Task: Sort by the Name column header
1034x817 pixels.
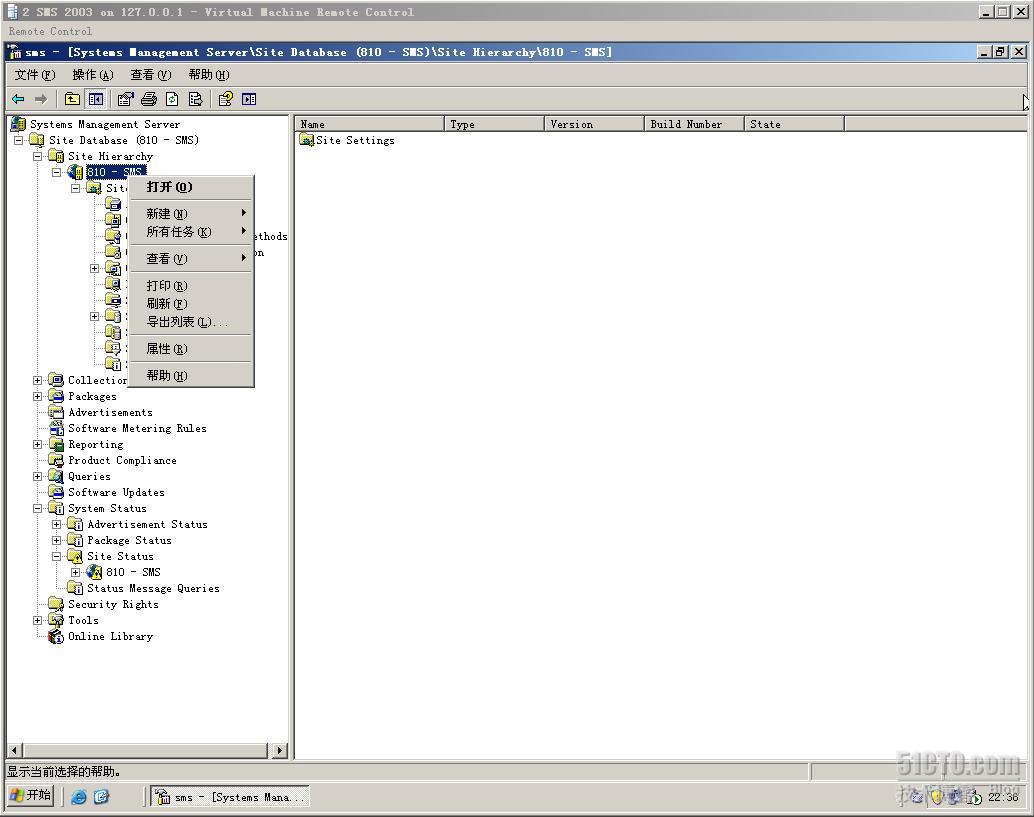Action: point(370,124)
